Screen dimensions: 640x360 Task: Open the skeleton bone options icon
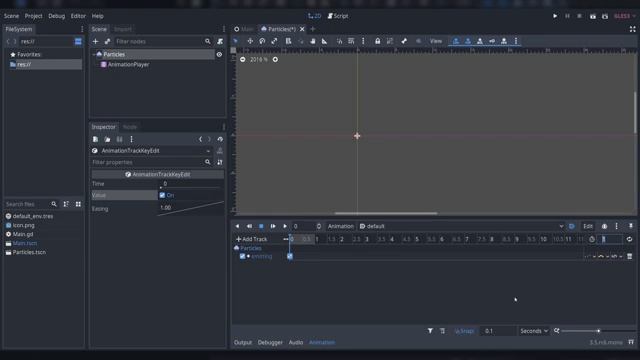[x=404, y=41]
